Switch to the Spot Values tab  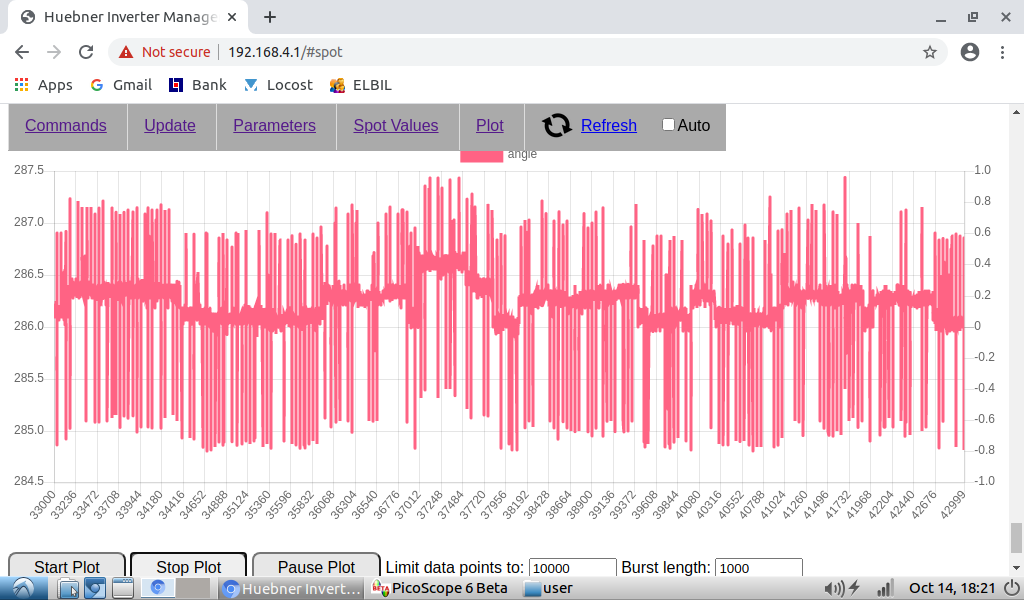pyautogui.click(x=395, y=125)
